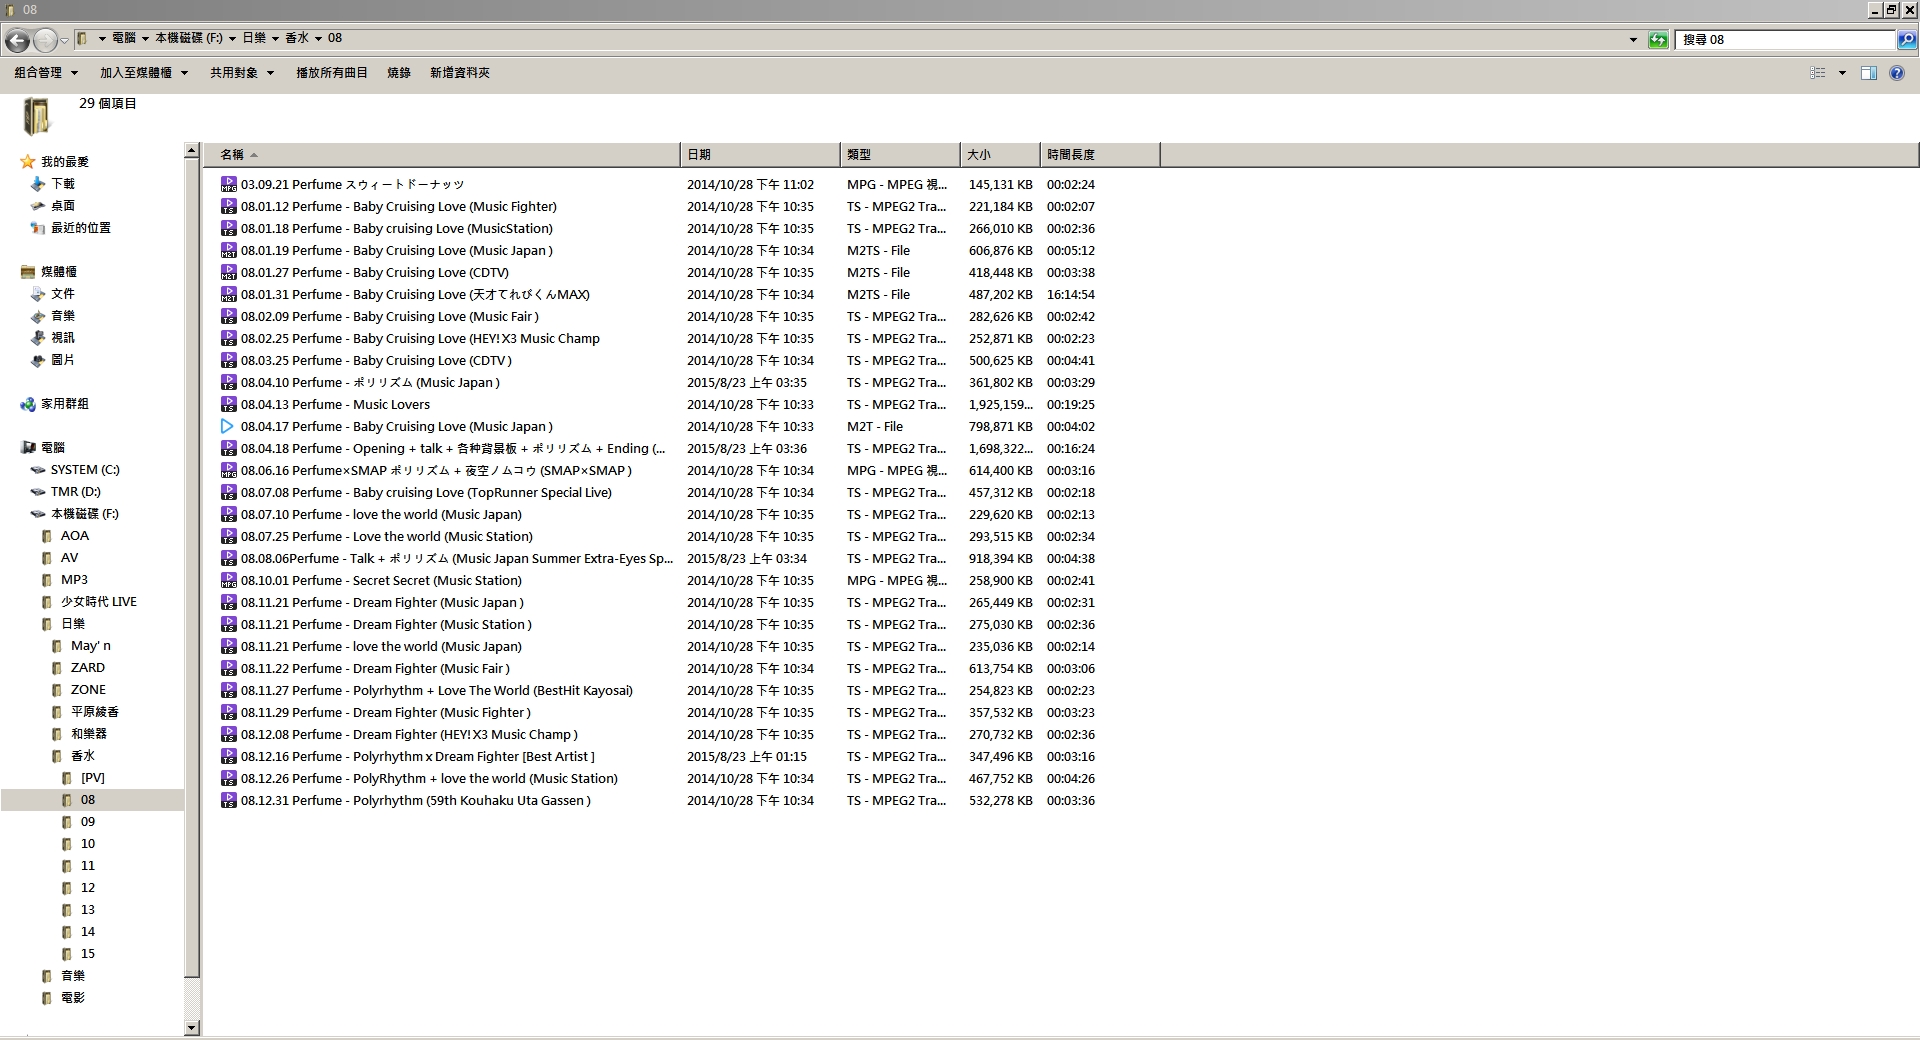The image size is (1920, 1040).
Task: Expand breadcrumb arrow after 本機磁碟 (F:)
Action: coord(232,39)
